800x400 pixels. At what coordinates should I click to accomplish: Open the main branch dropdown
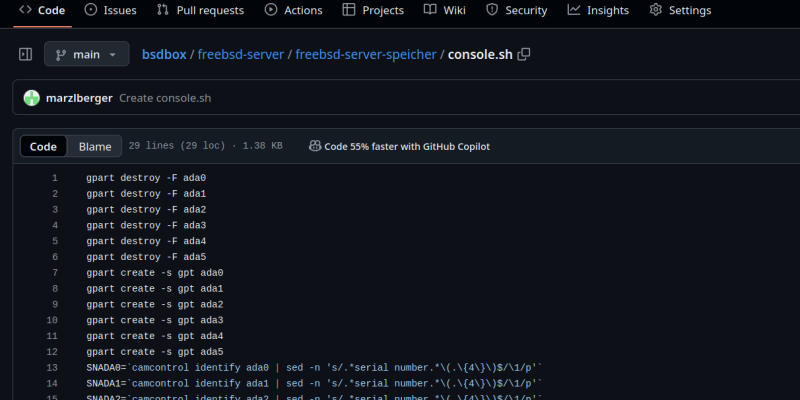87,54
